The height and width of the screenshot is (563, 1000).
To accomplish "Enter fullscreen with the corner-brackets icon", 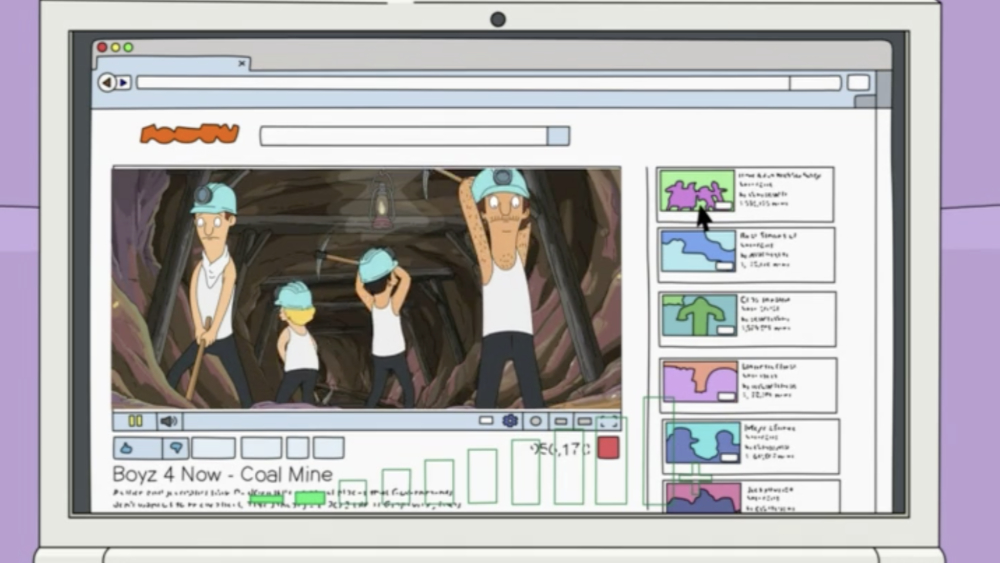I will pos(608,421).
